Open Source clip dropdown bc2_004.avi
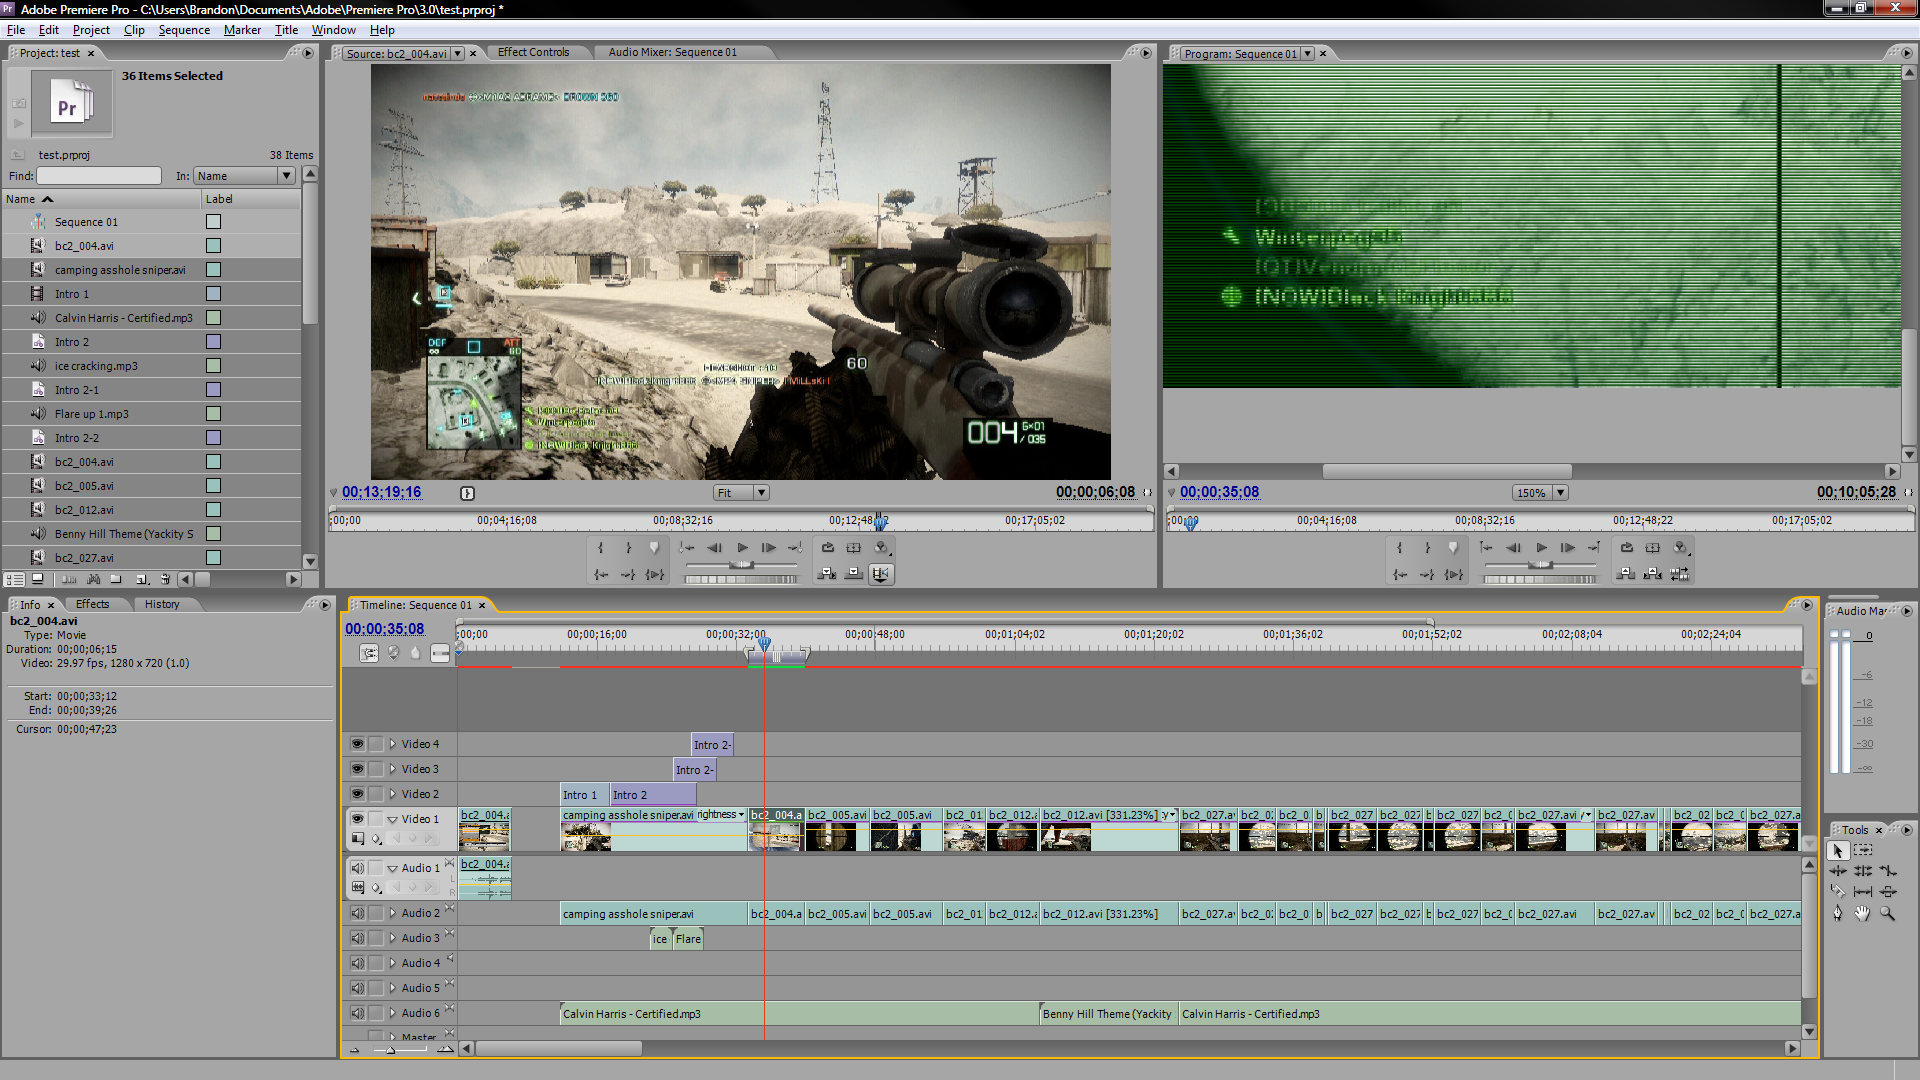 coord(458,54)
